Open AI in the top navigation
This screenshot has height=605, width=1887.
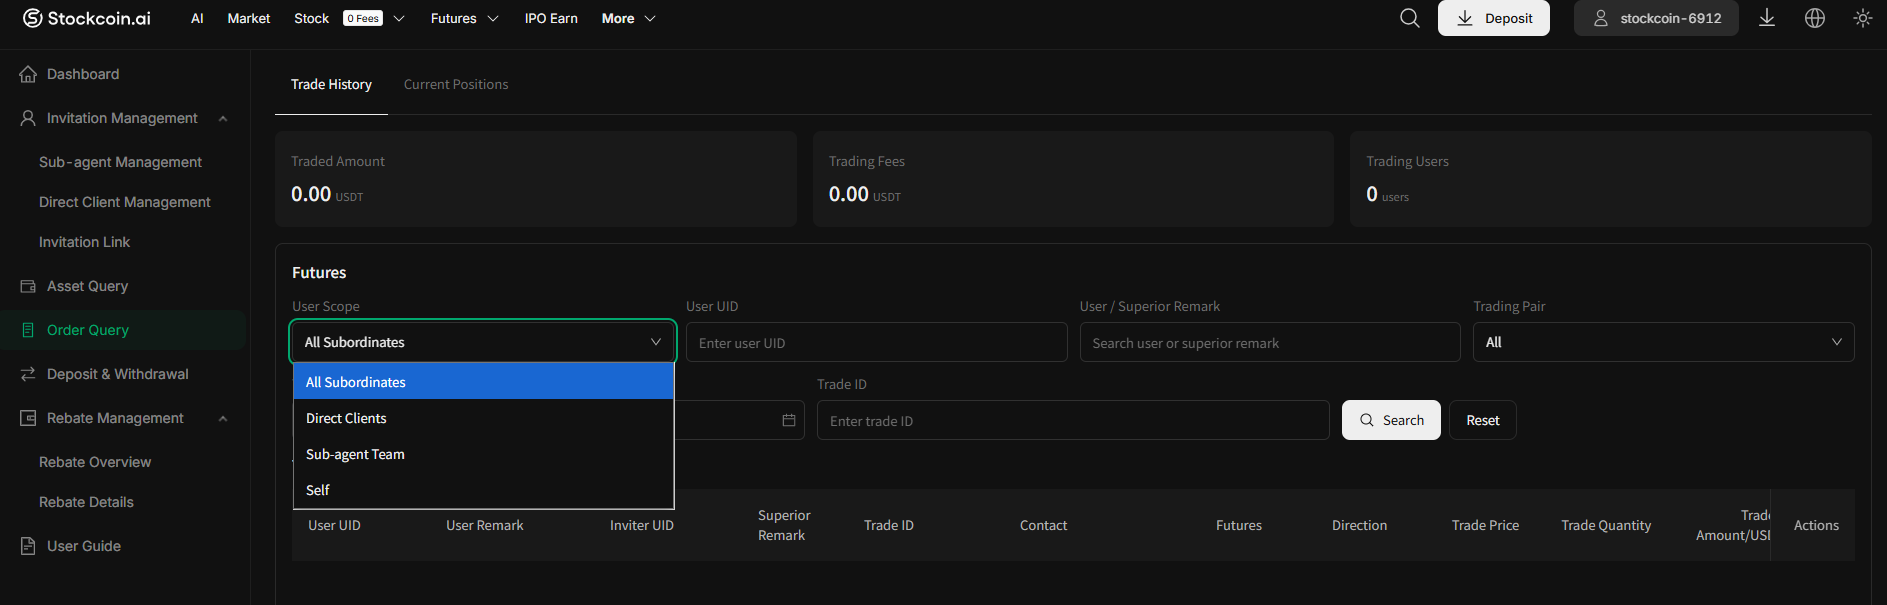tap(197, 18)
